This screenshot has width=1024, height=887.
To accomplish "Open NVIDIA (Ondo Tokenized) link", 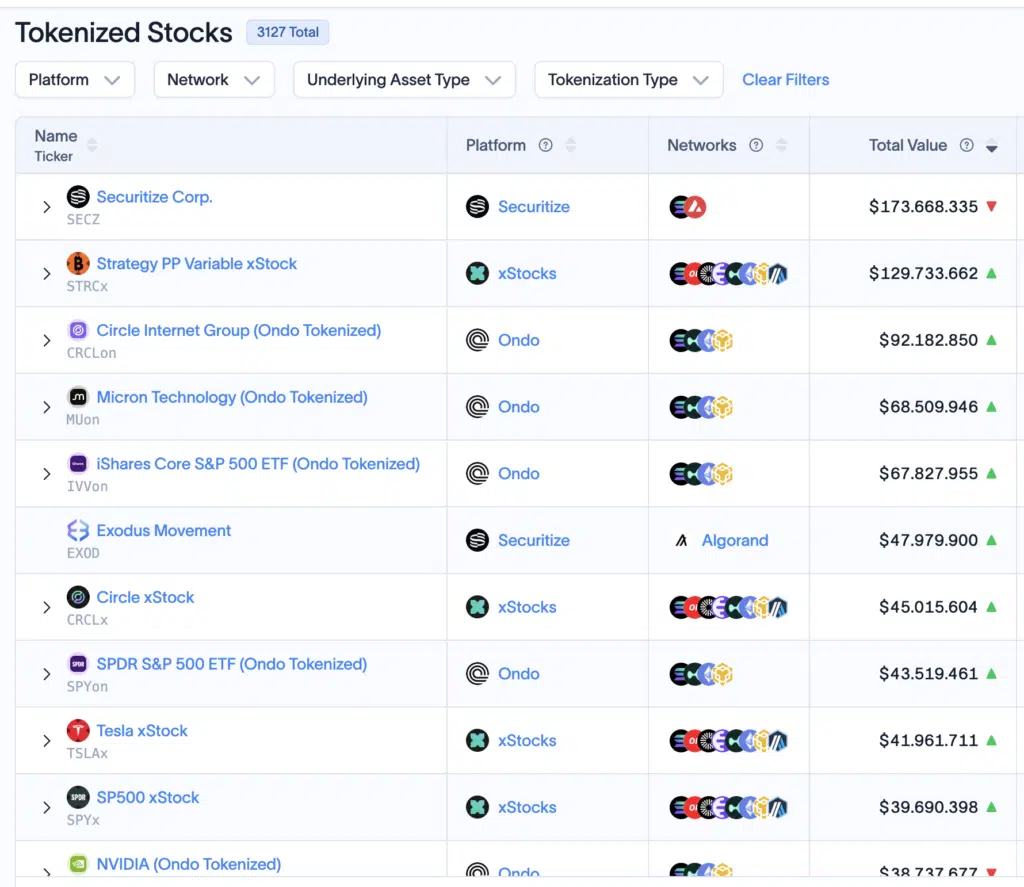I will coord(189,863).
